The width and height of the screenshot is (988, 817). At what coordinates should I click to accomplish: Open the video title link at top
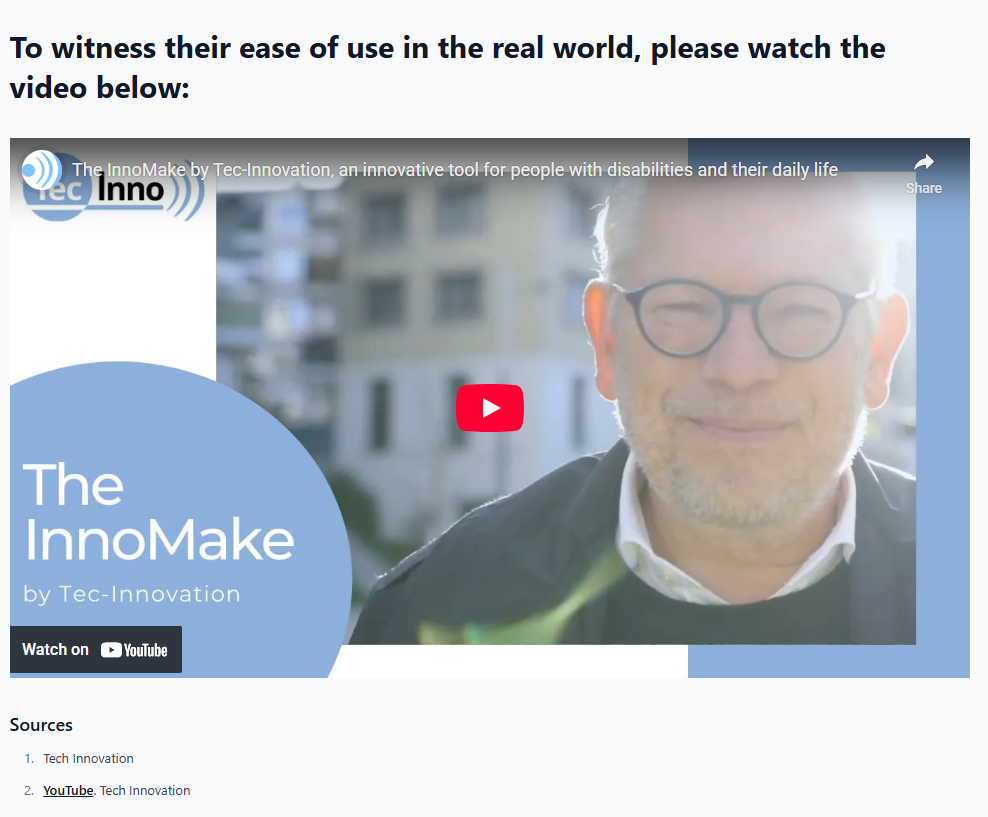click(454, 169)
